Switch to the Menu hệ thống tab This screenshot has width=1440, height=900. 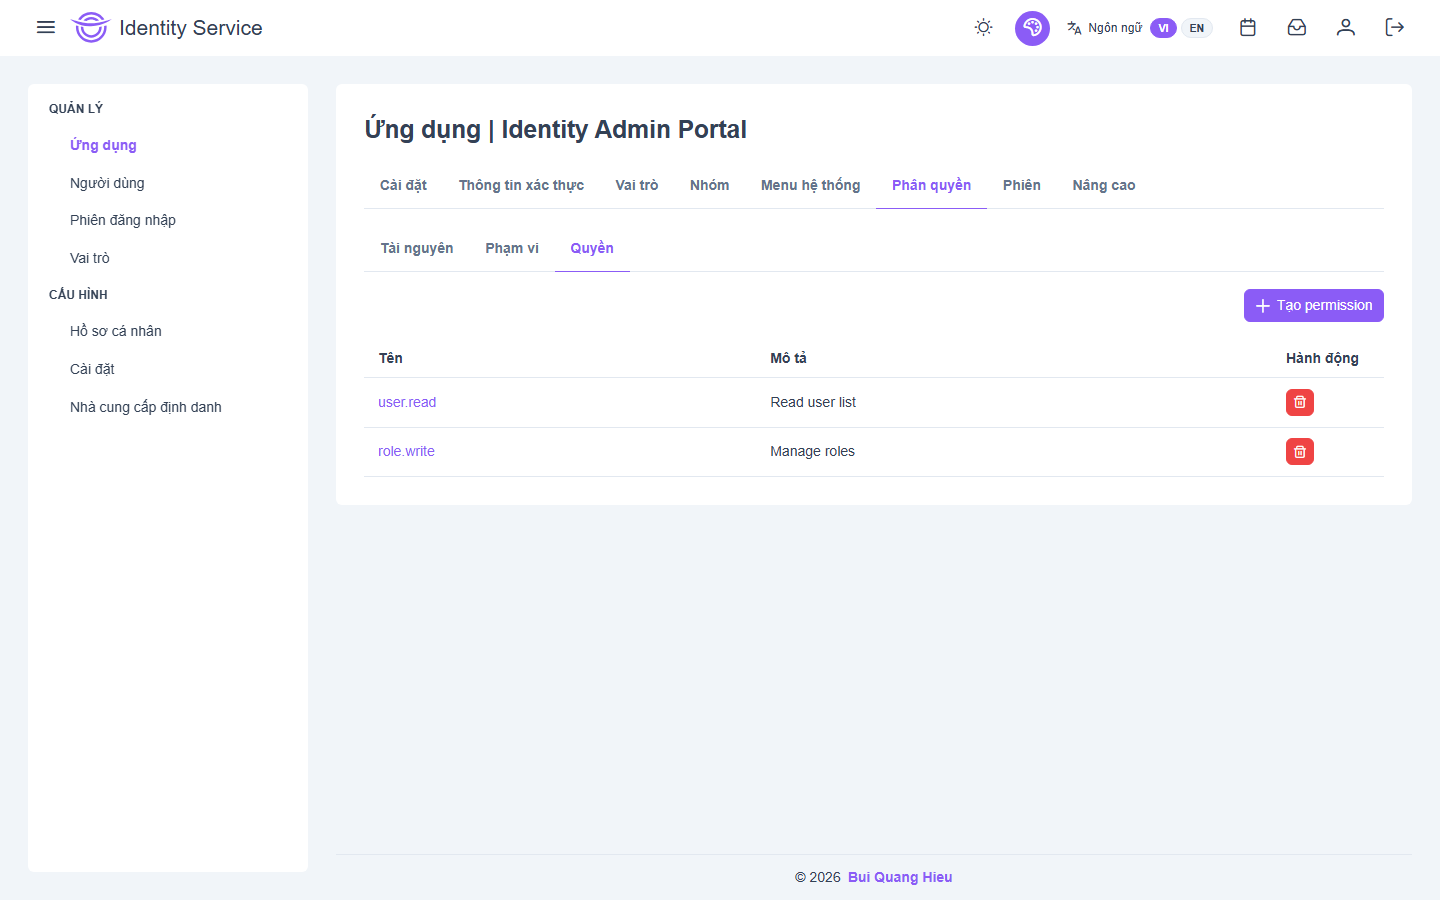tap(810, 185)
